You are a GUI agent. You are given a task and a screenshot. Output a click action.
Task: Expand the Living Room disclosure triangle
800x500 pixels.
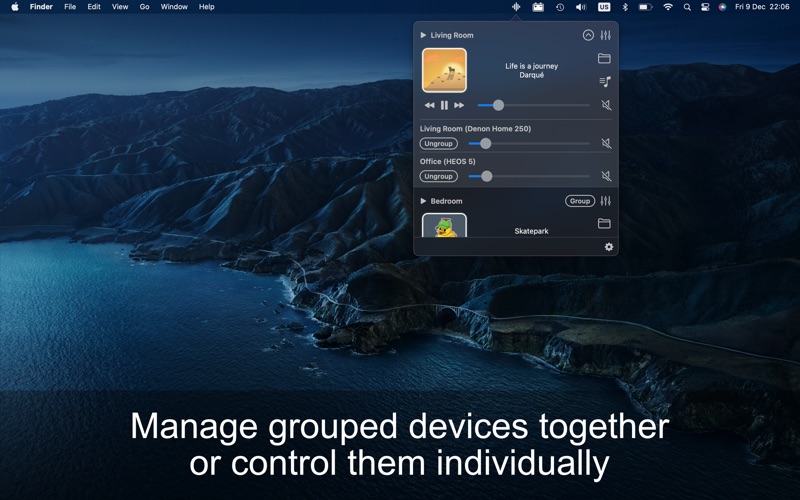[423, 35]
